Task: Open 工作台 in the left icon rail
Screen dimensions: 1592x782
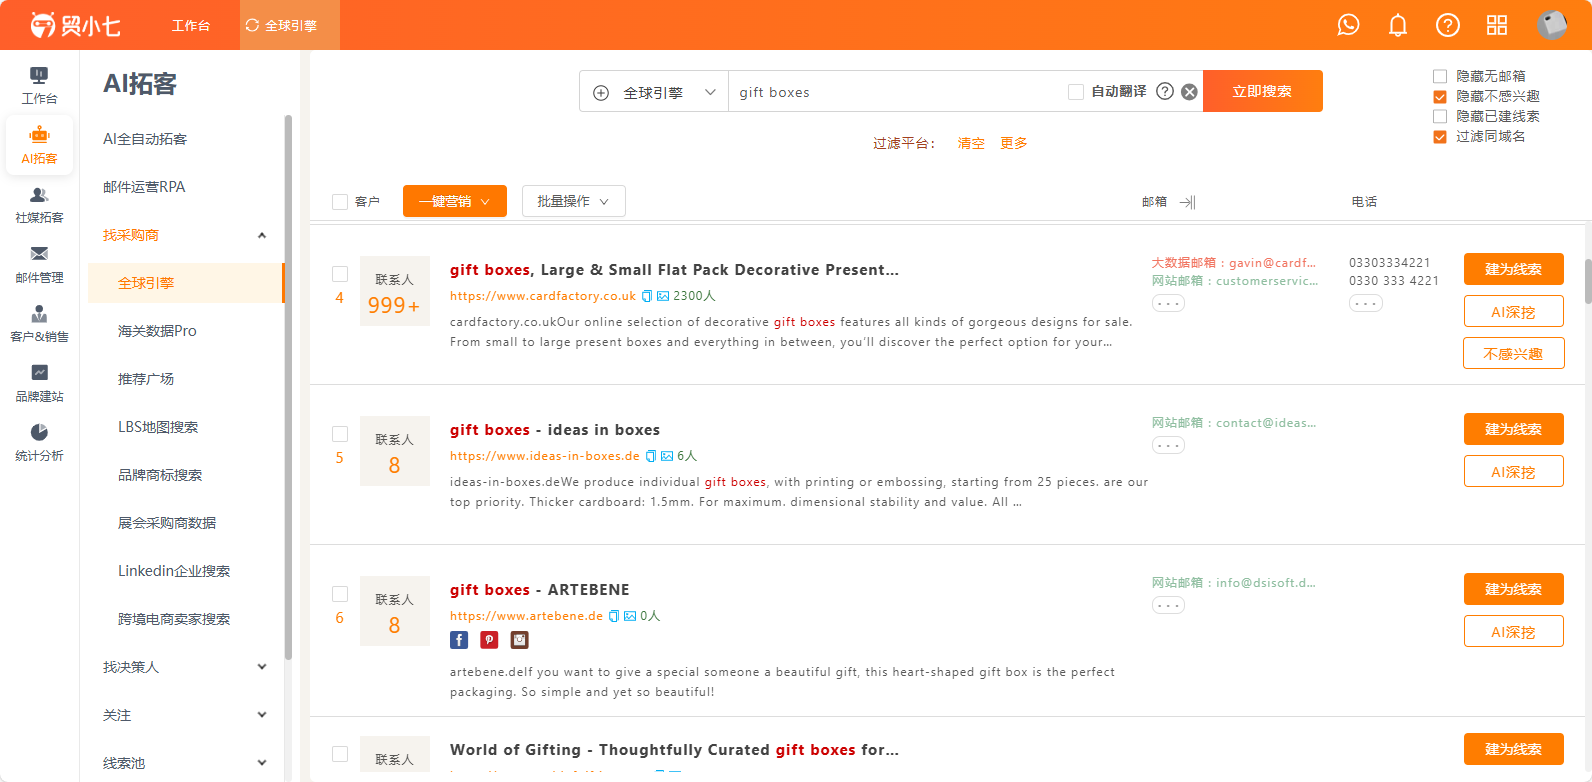Action: (39, 86)
